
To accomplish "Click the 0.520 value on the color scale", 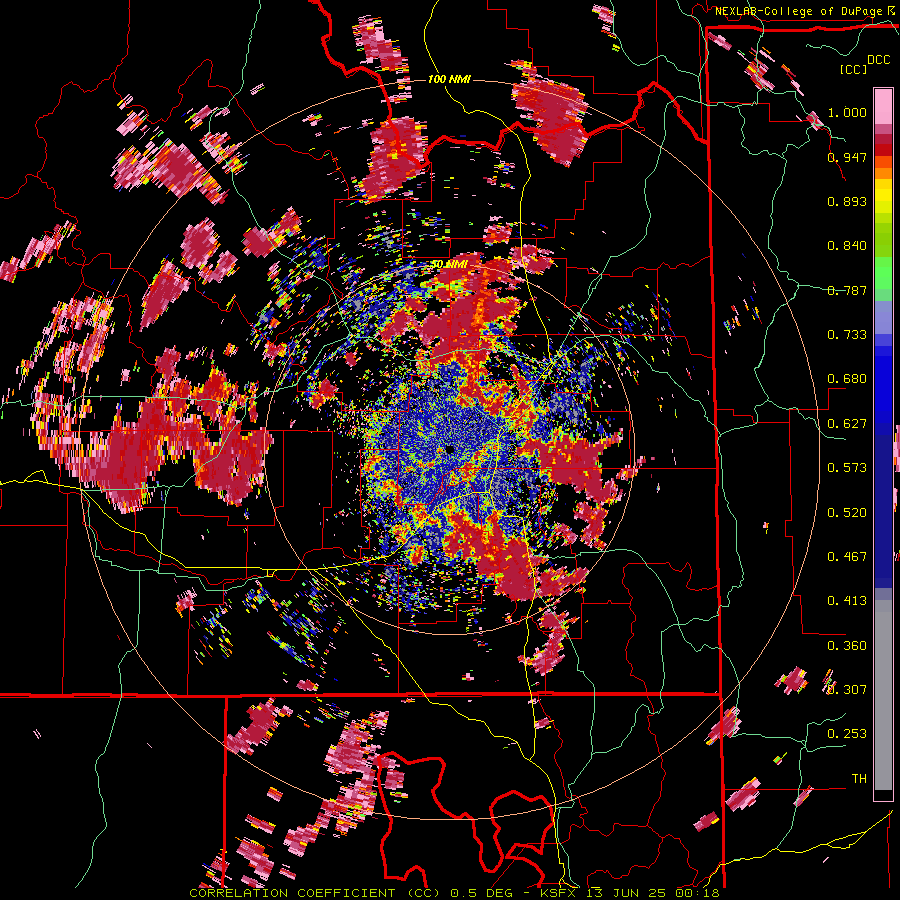I will click(x=847, y=513).
